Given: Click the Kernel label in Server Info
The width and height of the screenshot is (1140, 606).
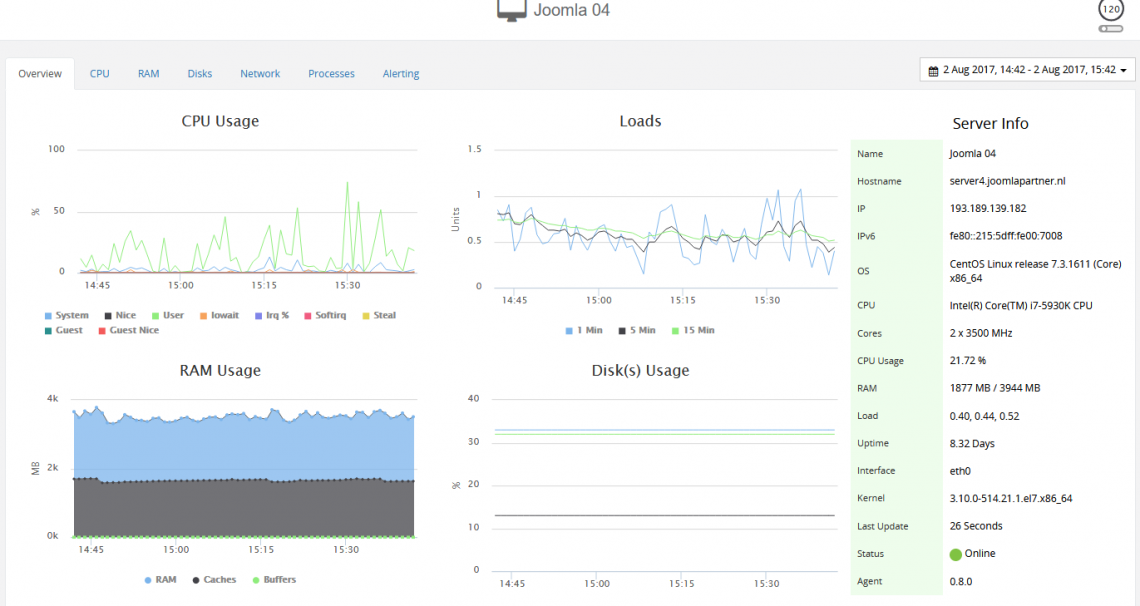Looking at the screenshot, I should click(871, 498).
